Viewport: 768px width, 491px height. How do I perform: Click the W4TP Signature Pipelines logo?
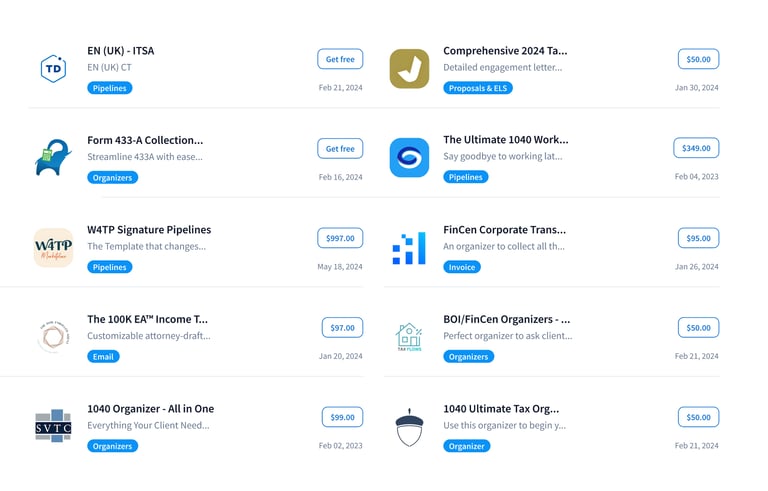pos(53,247)
